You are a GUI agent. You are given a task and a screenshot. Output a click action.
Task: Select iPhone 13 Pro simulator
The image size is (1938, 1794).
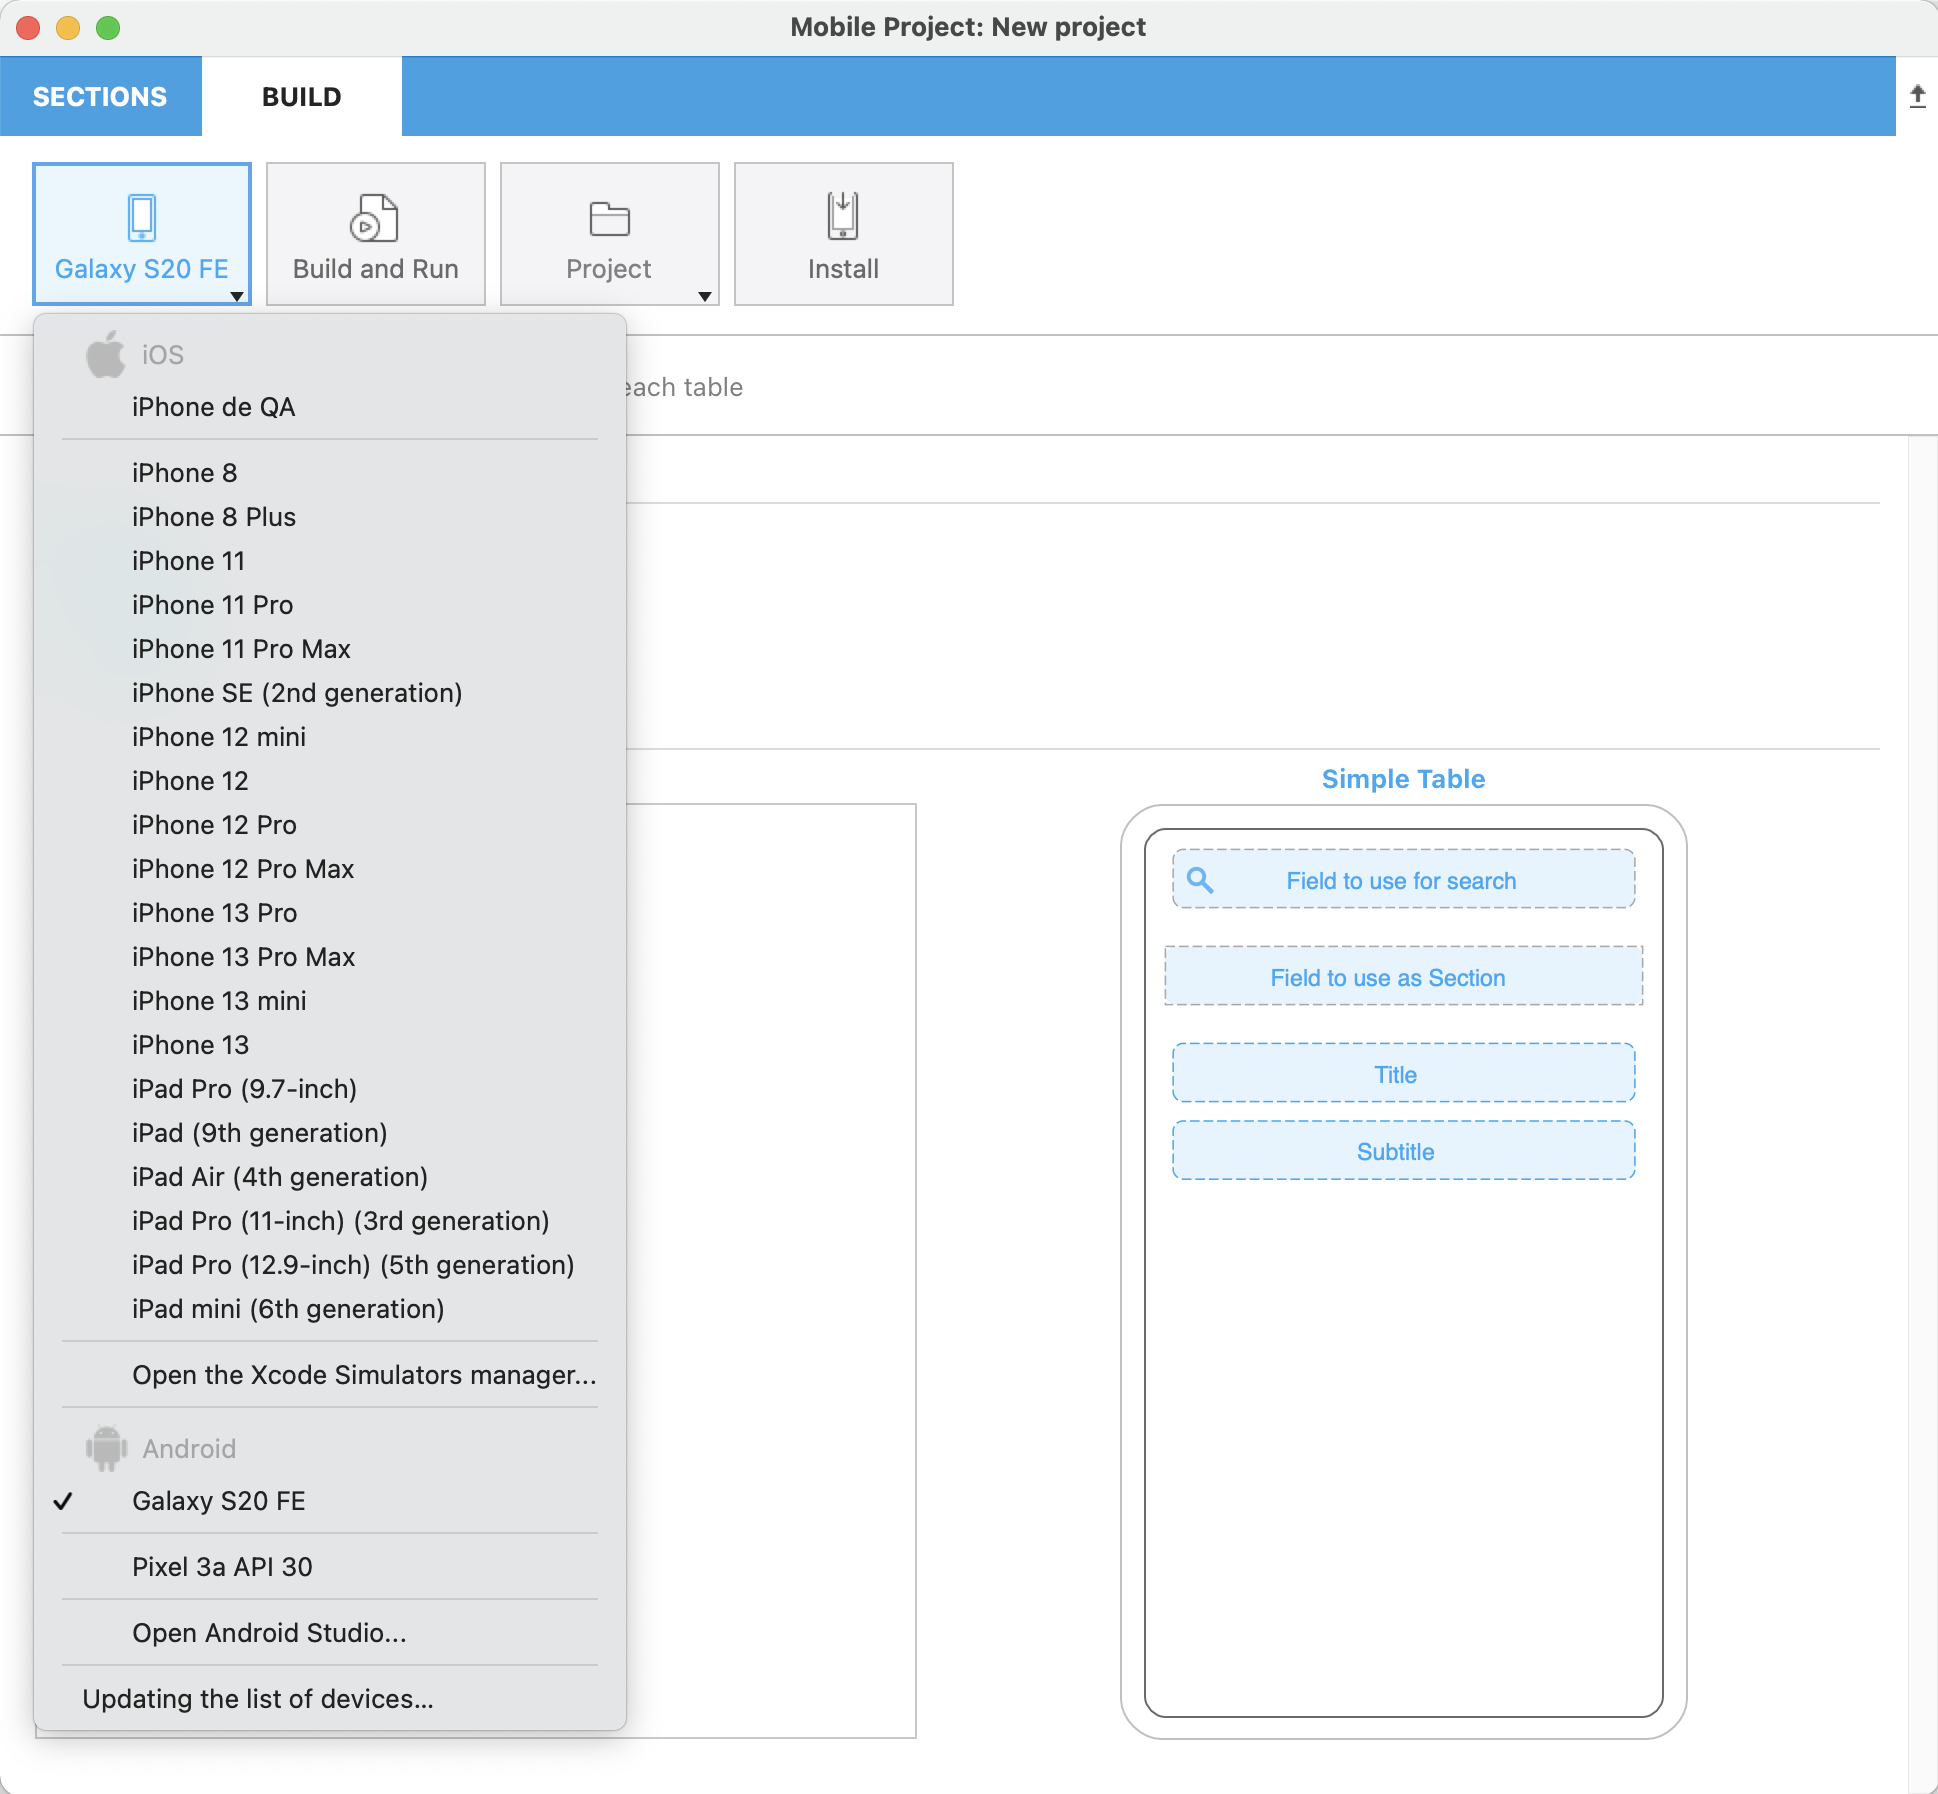point(330,913)
